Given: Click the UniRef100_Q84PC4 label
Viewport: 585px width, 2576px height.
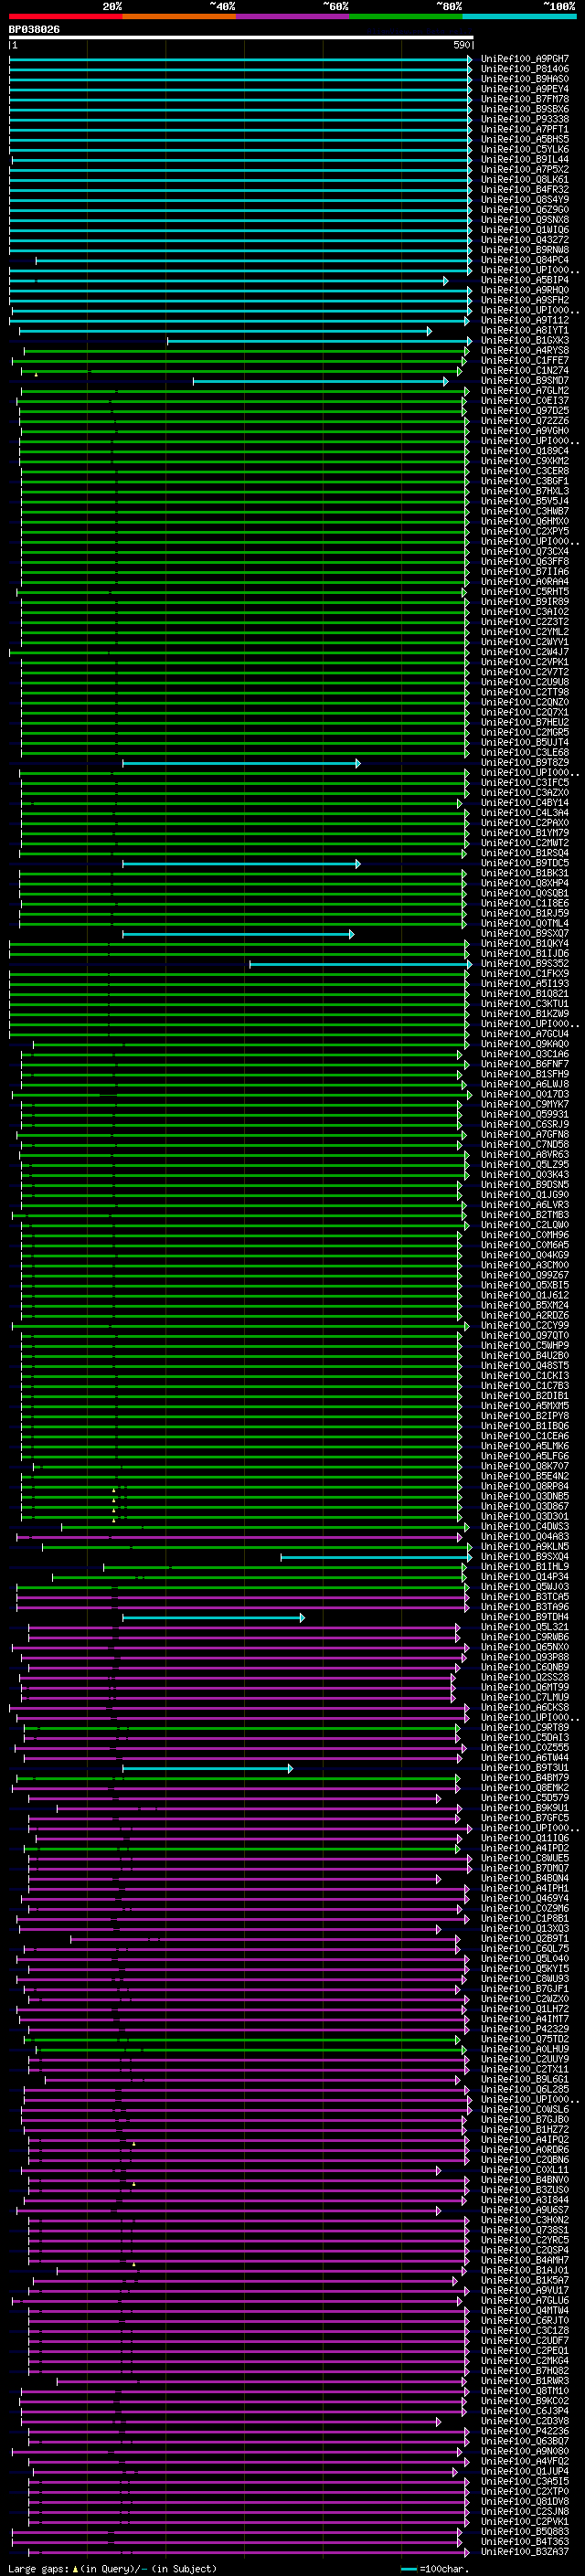Looking at the screenshot, I should (524, 260).
